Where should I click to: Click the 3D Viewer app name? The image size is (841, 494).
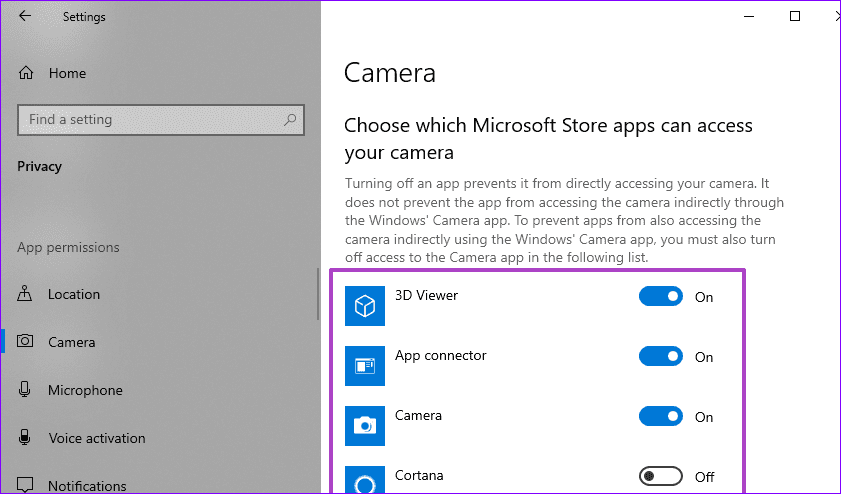(x=426, y=296)
